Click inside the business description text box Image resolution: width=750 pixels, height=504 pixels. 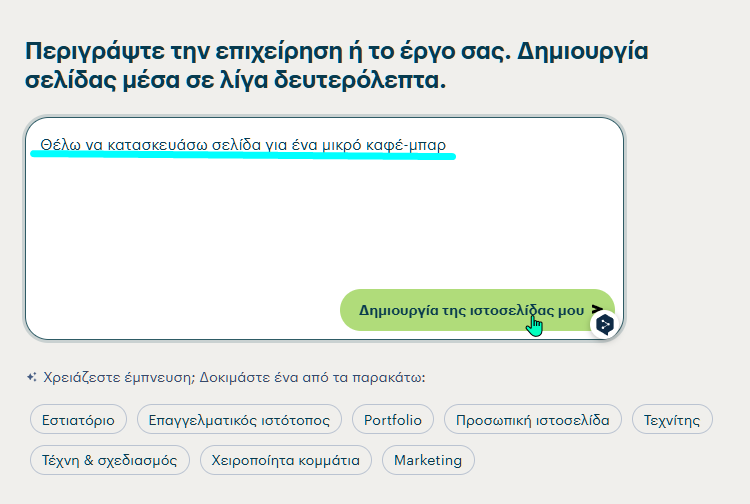324,229
